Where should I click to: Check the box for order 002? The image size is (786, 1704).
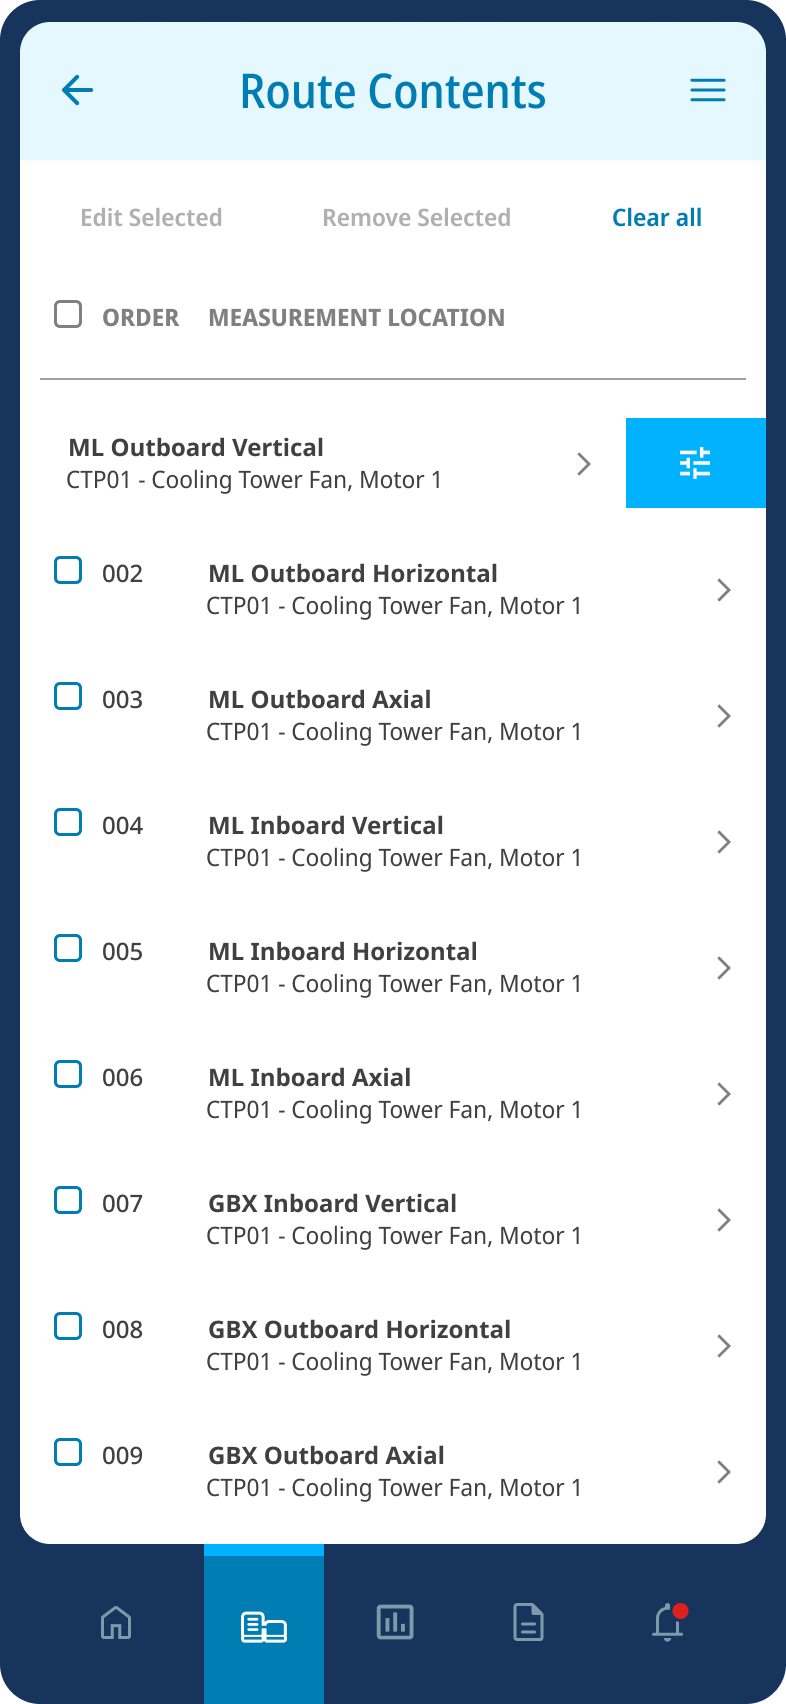68,571
